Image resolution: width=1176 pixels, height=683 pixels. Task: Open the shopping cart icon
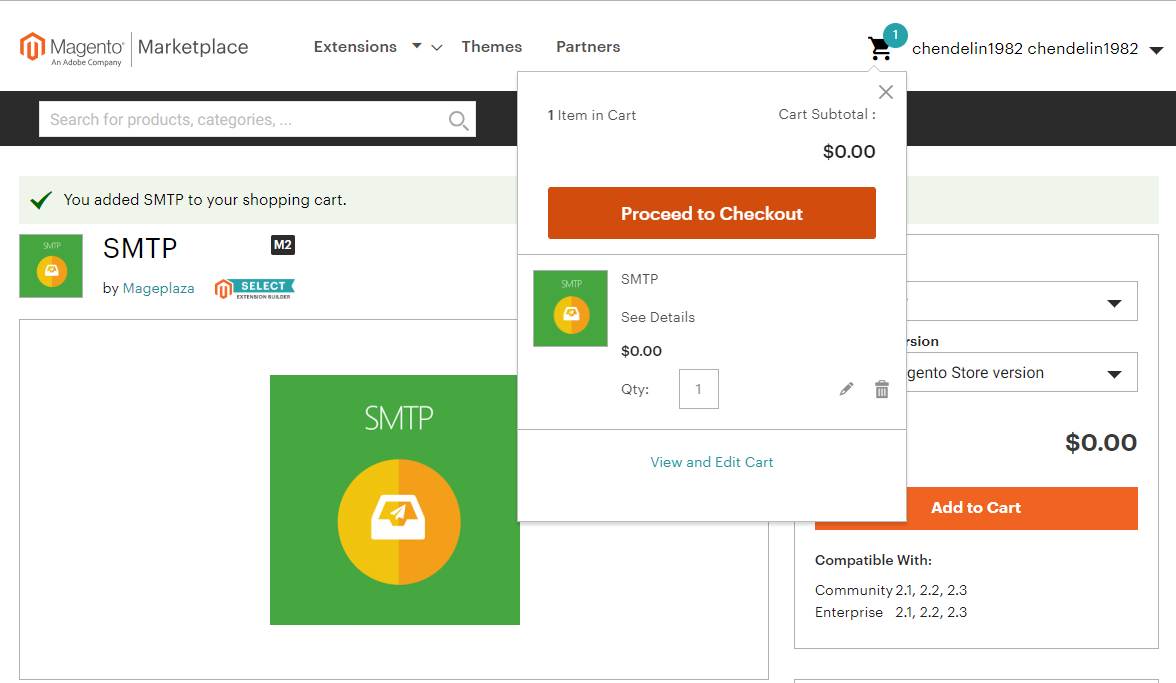[880, 49]
